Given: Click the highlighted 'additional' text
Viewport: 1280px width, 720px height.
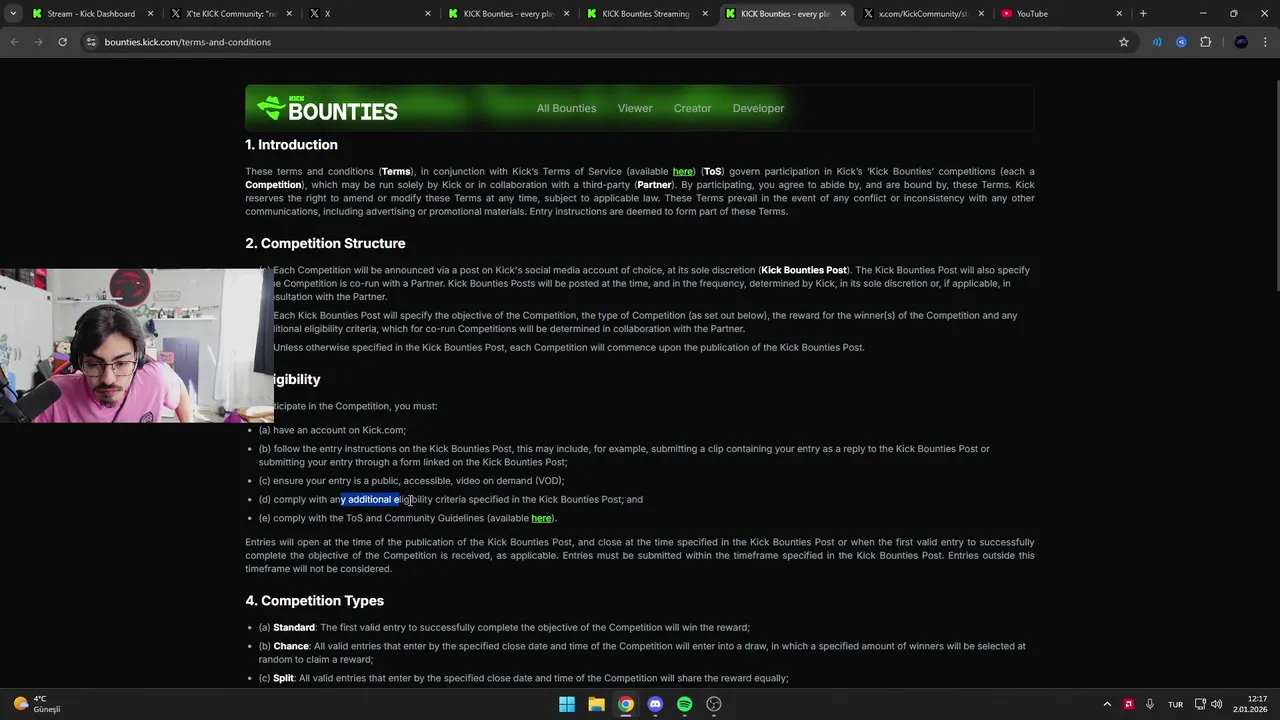Looking at the screenshot, I should [x=369, y=499].
